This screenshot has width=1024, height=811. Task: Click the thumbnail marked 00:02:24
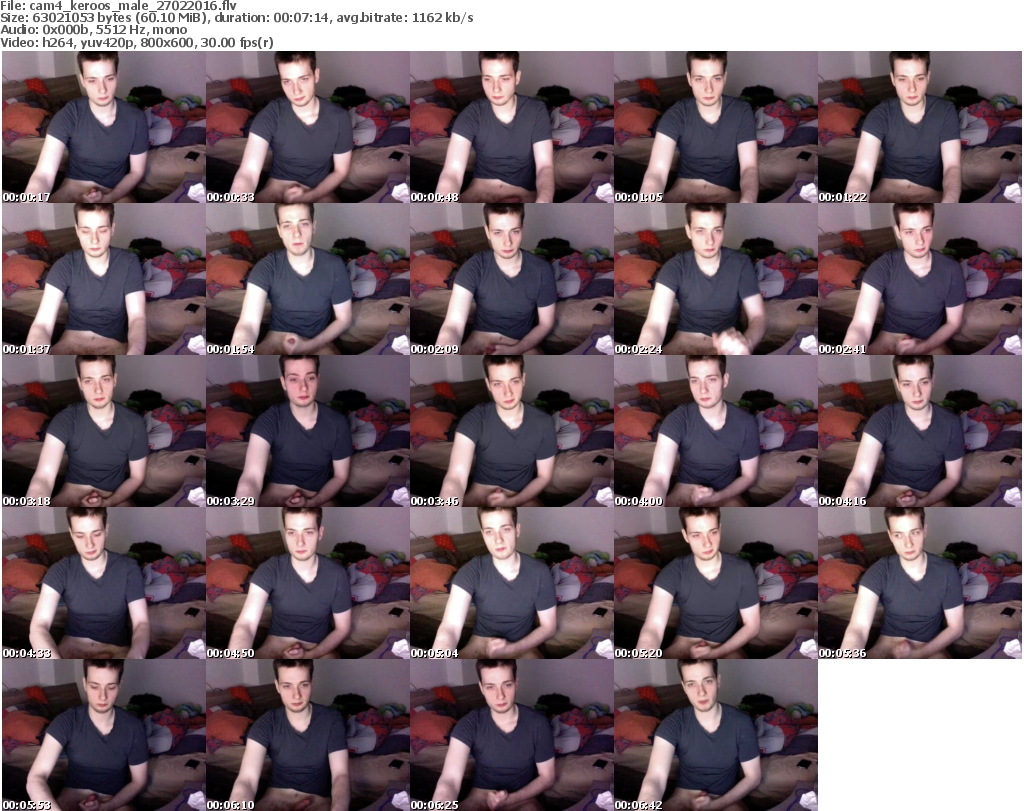[x=715, y=279]
